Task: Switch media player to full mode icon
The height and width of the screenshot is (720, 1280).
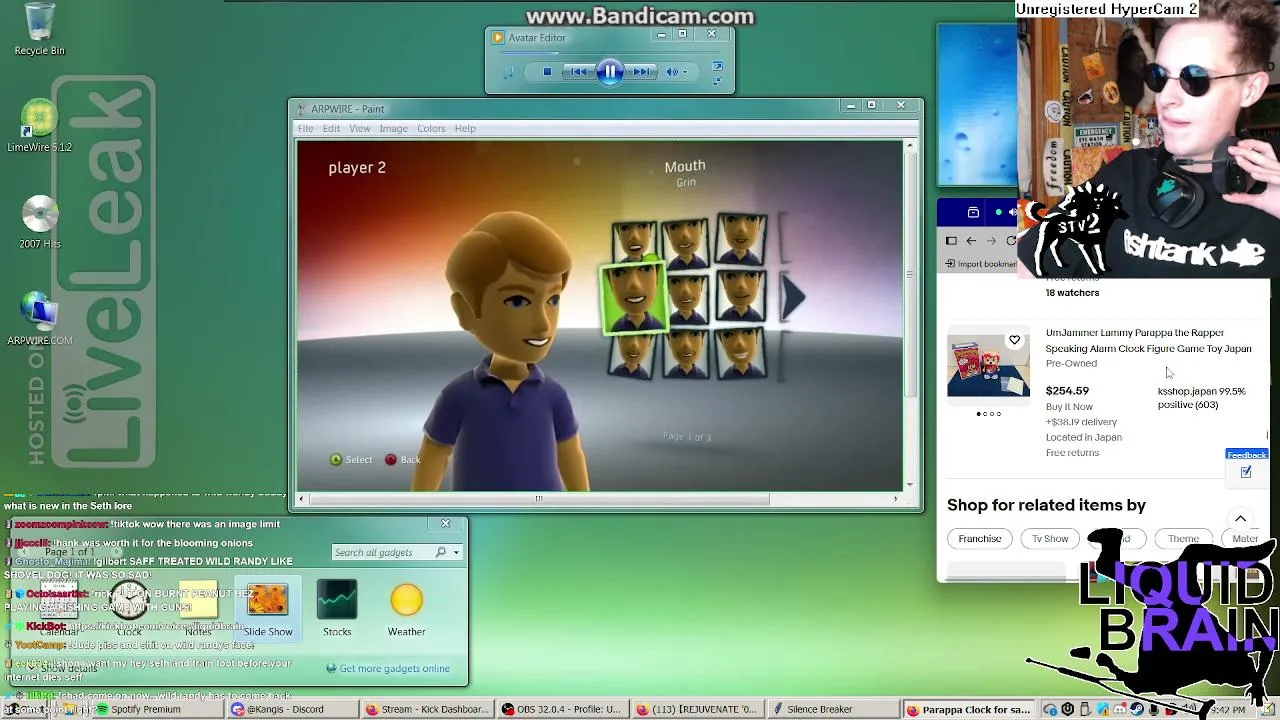Action: (x=717, y=67)
